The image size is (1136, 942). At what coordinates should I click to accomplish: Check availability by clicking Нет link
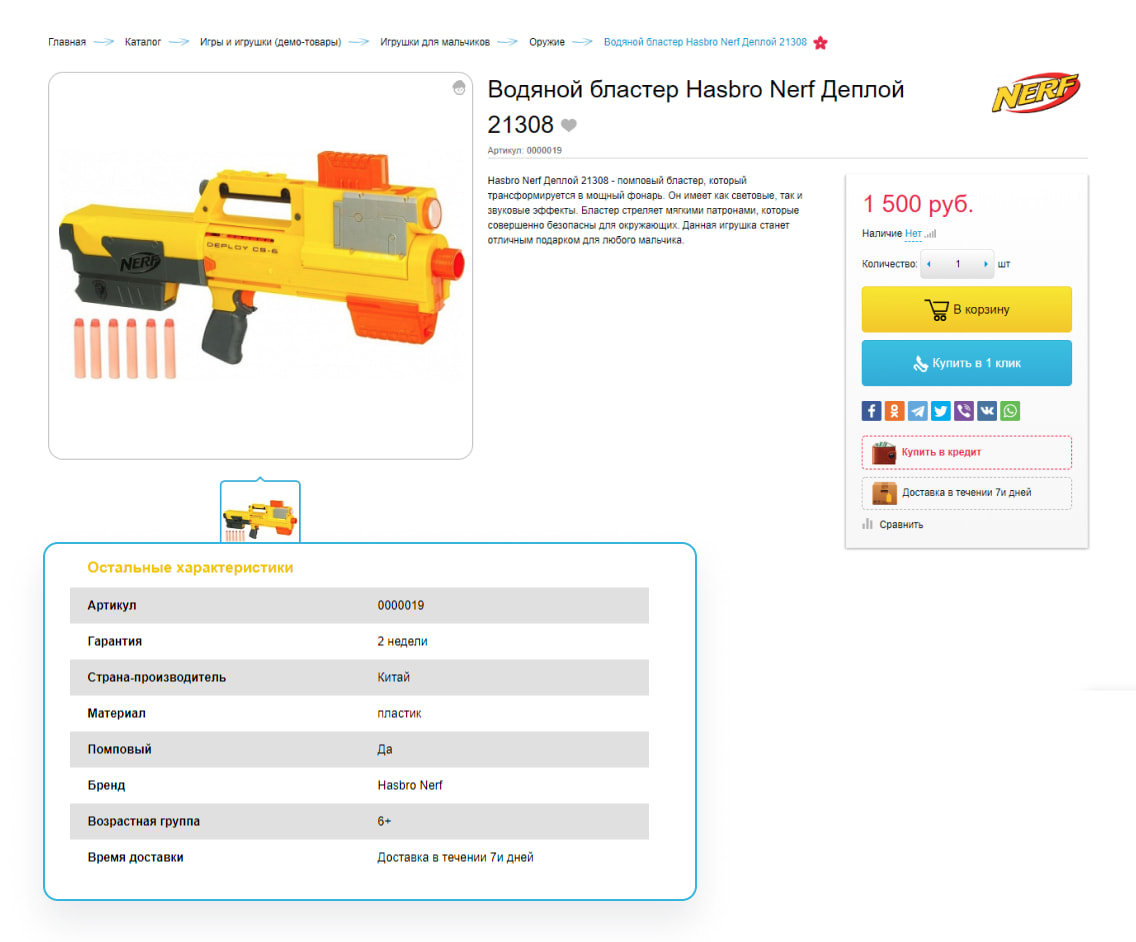[913, 233]
